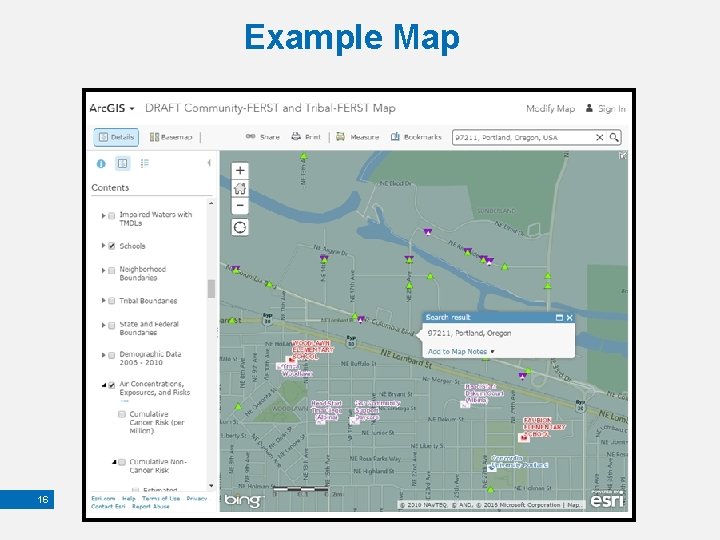This screenshot has width=720, height=540.
Task: Expand Demographic Data 2005-2010 layer
Action: 103,355
